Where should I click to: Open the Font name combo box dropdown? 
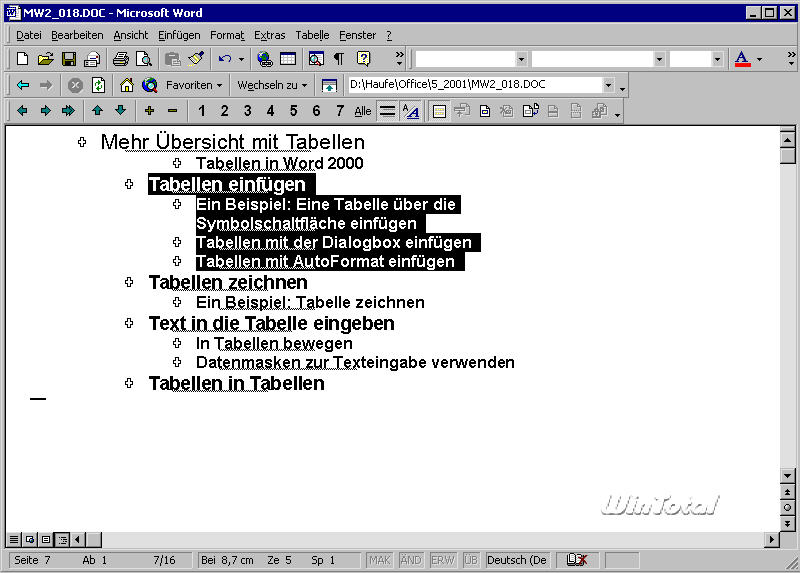(659, 60)
